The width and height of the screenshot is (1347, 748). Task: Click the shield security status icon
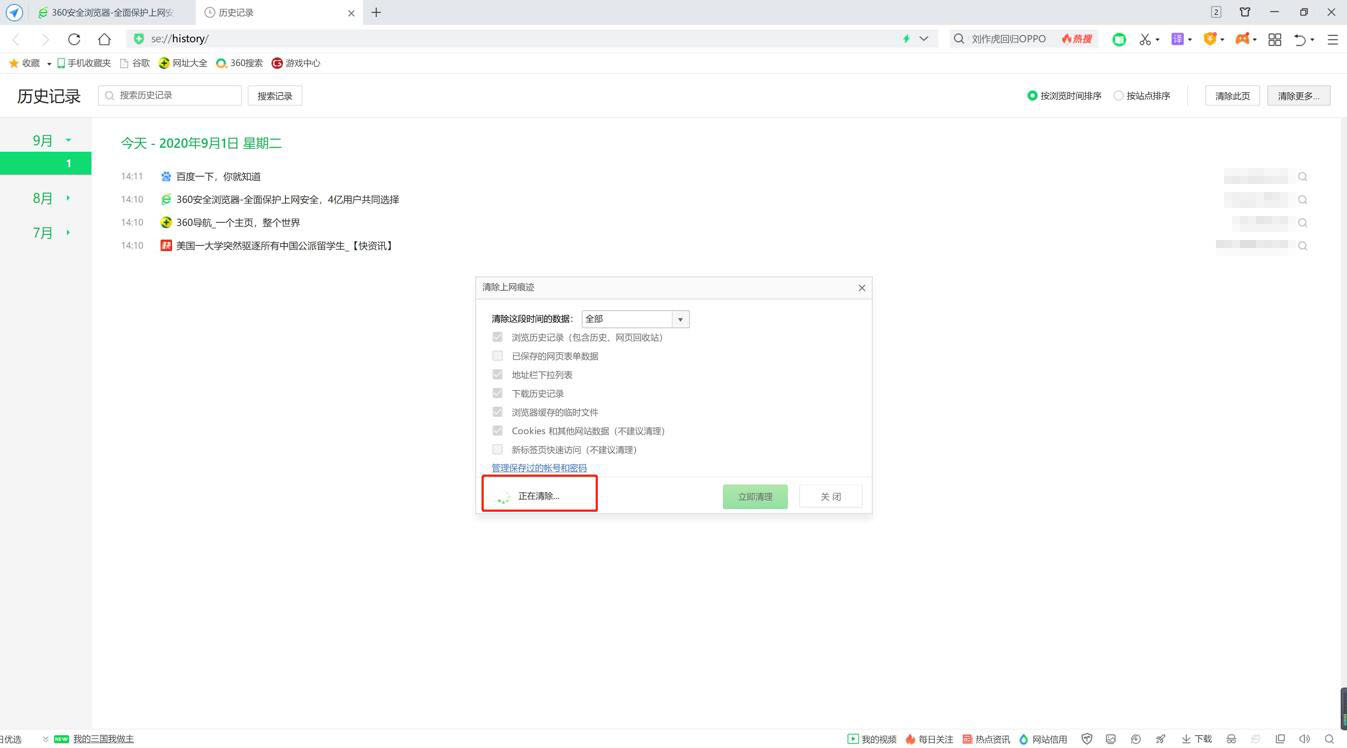(x=1087, y=739)
